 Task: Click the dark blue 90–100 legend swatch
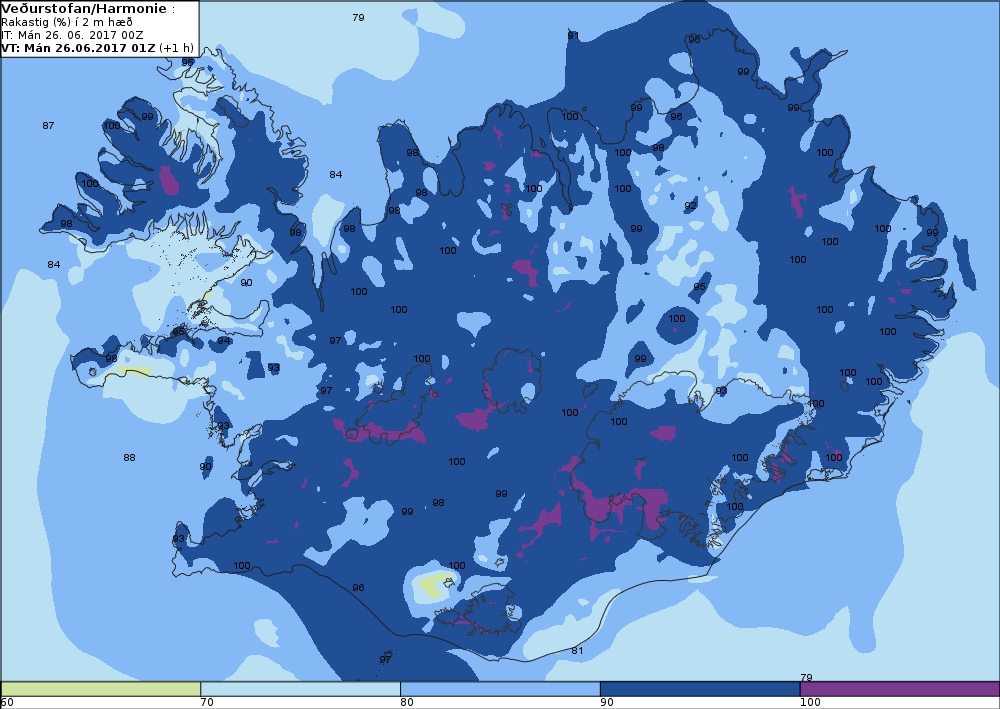(700, 689)
